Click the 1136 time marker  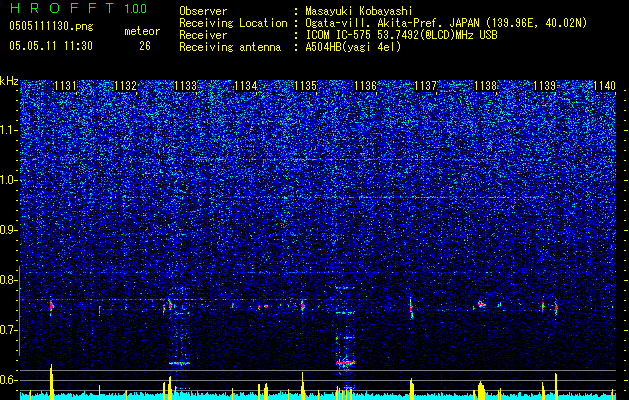[365, 86]
